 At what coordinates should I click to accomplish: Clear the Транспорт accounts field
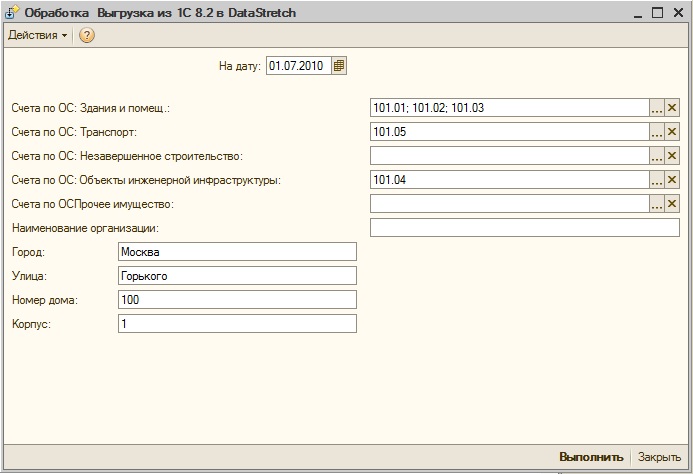[x=672, y=132]
